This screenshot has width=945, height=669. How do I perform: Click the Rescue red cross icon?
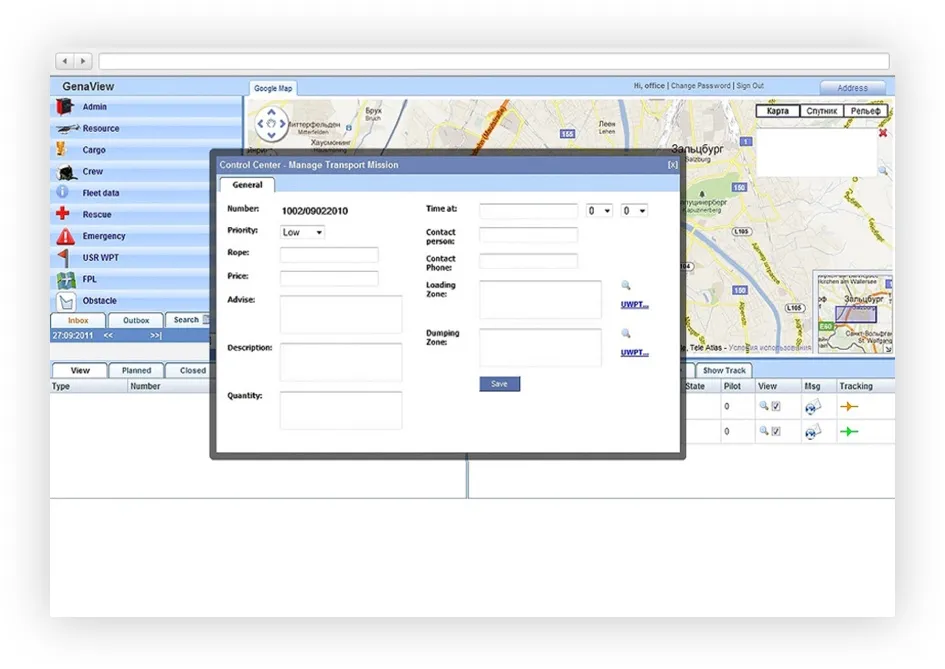pyautogui.click(x=63, y=213)
